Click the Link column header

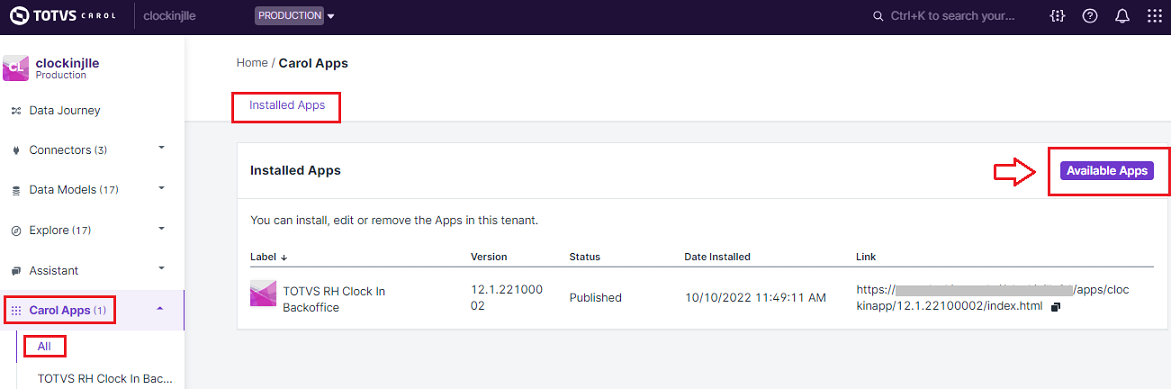coord(866,257)
